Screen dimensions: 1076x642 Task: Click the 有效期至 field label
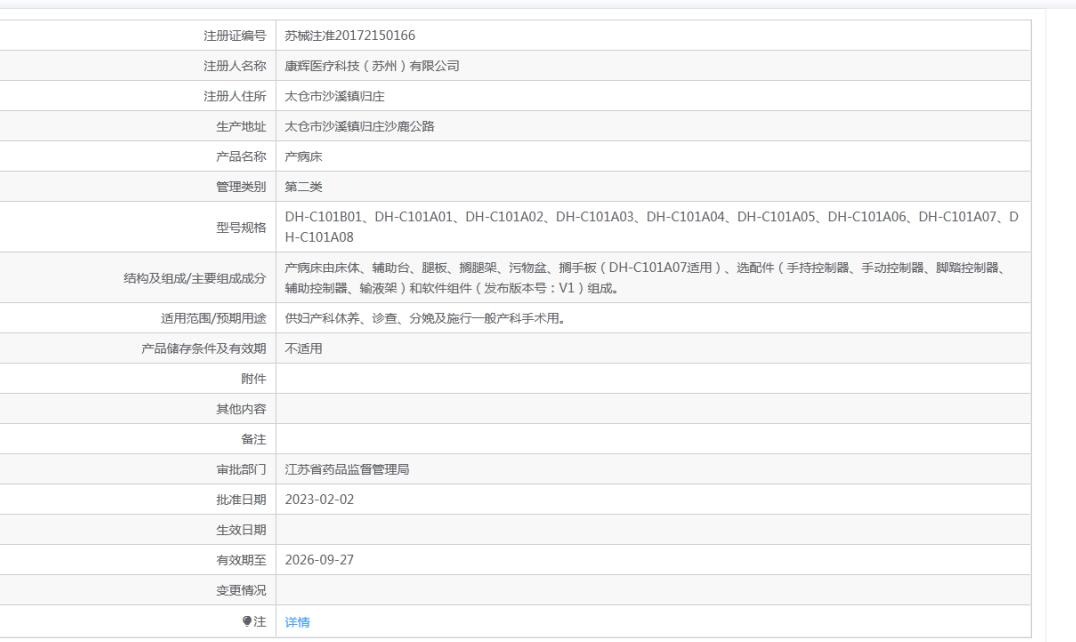tap(241, 560)
